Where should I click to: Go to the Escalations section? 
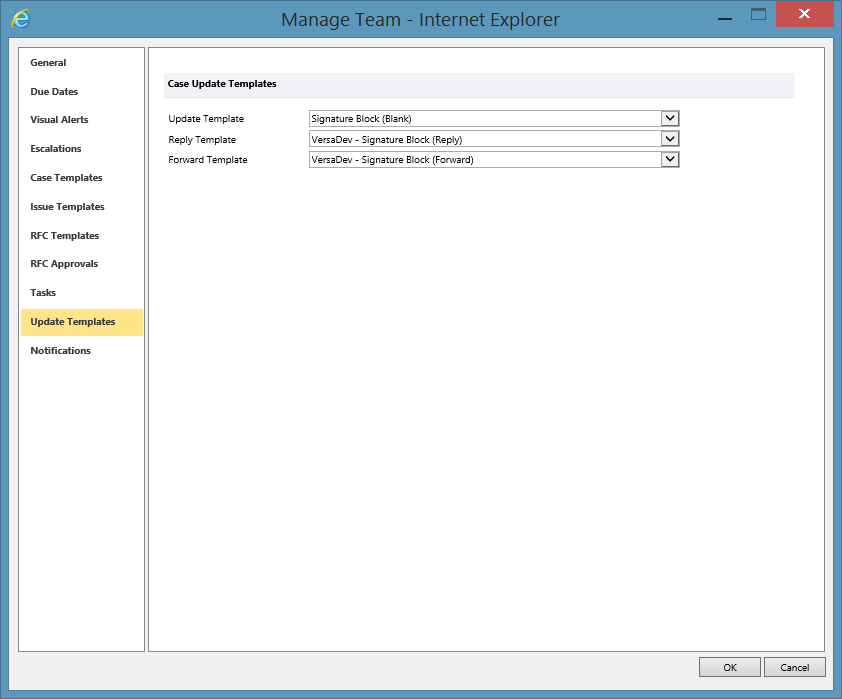(x=56, y=149)
